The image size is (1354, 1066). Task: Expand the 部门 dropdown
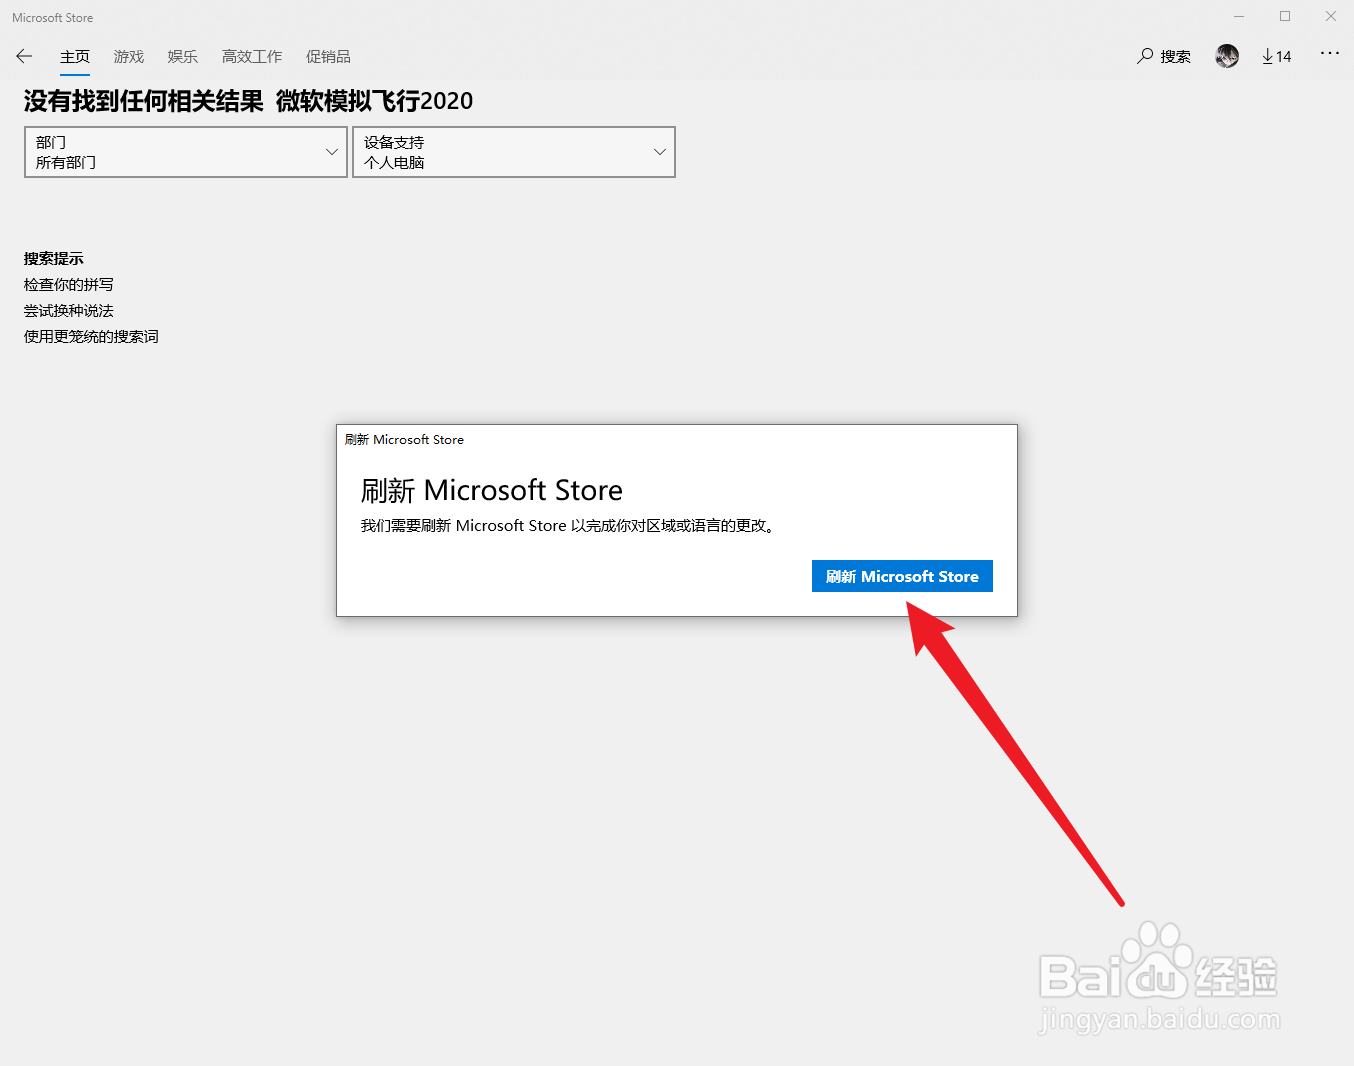tap(186, 152)
